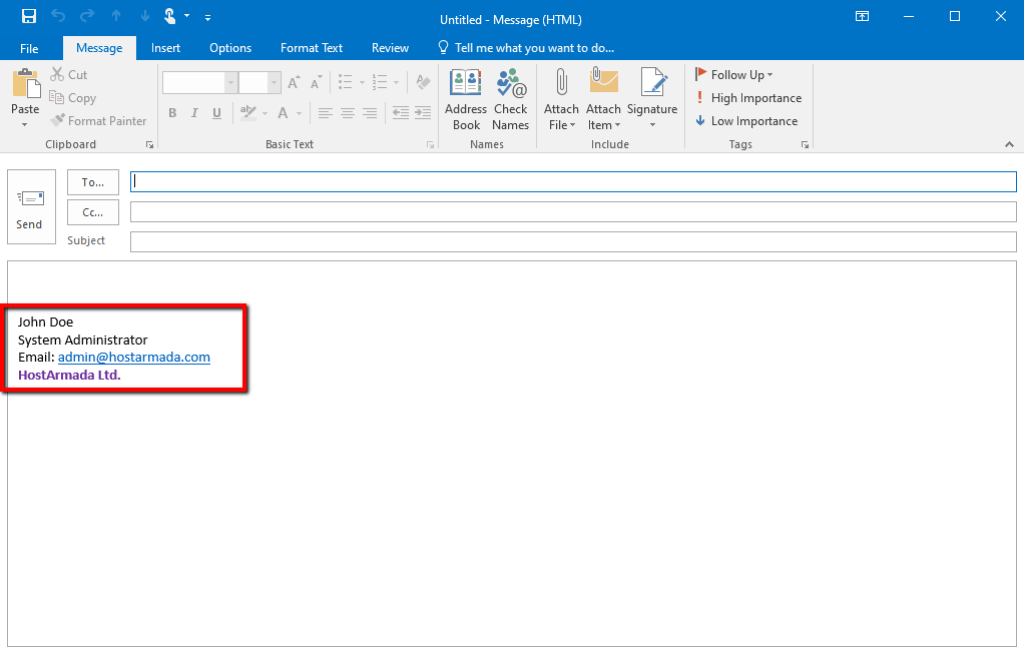Click the Check Names icon
Viewport: 1024px width, 655px height.
click(510, 97)
